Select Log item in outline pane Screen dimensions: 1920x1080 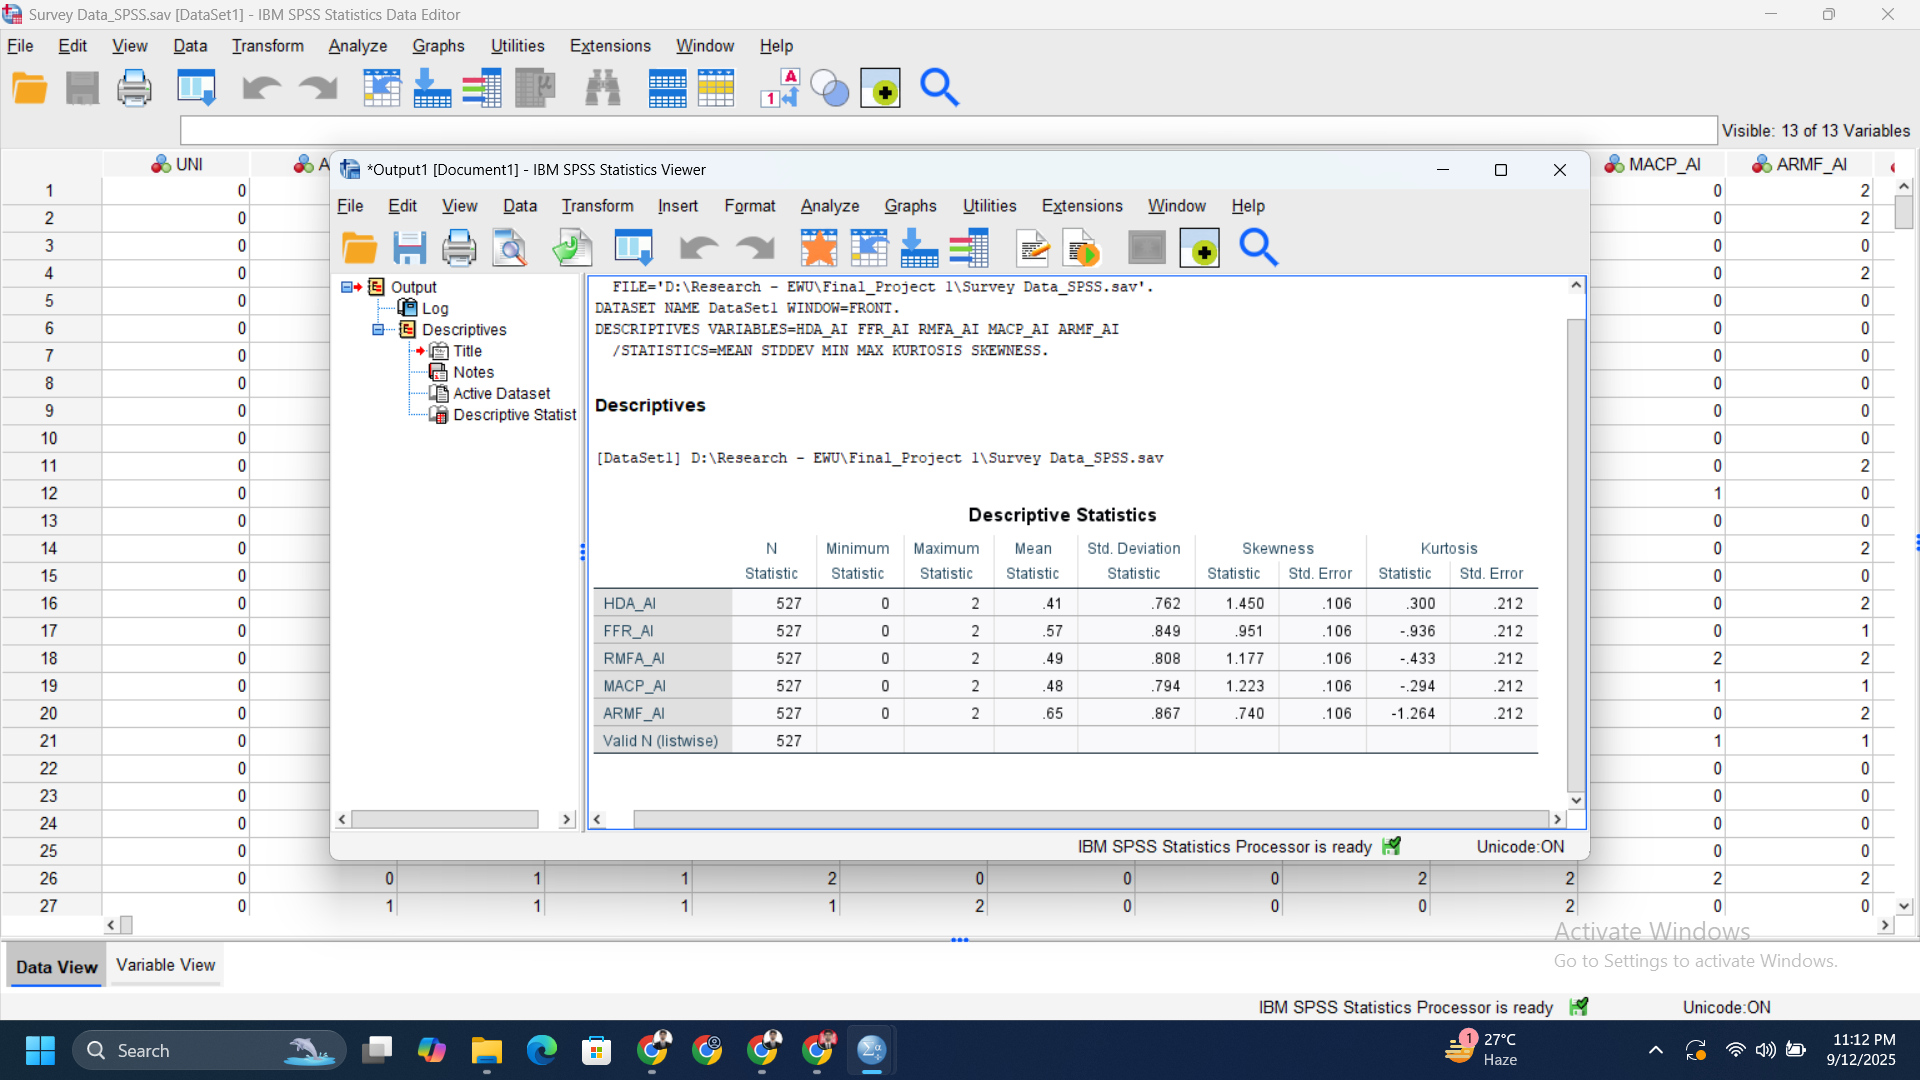(x=434, y=309)
